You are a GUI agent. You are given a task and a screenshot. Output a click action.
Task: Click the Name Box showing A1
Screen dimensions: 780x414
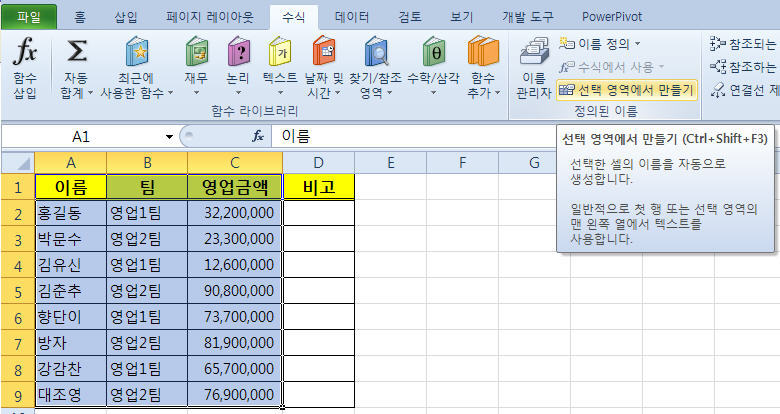pyautogui.click(x=82, y=136)
